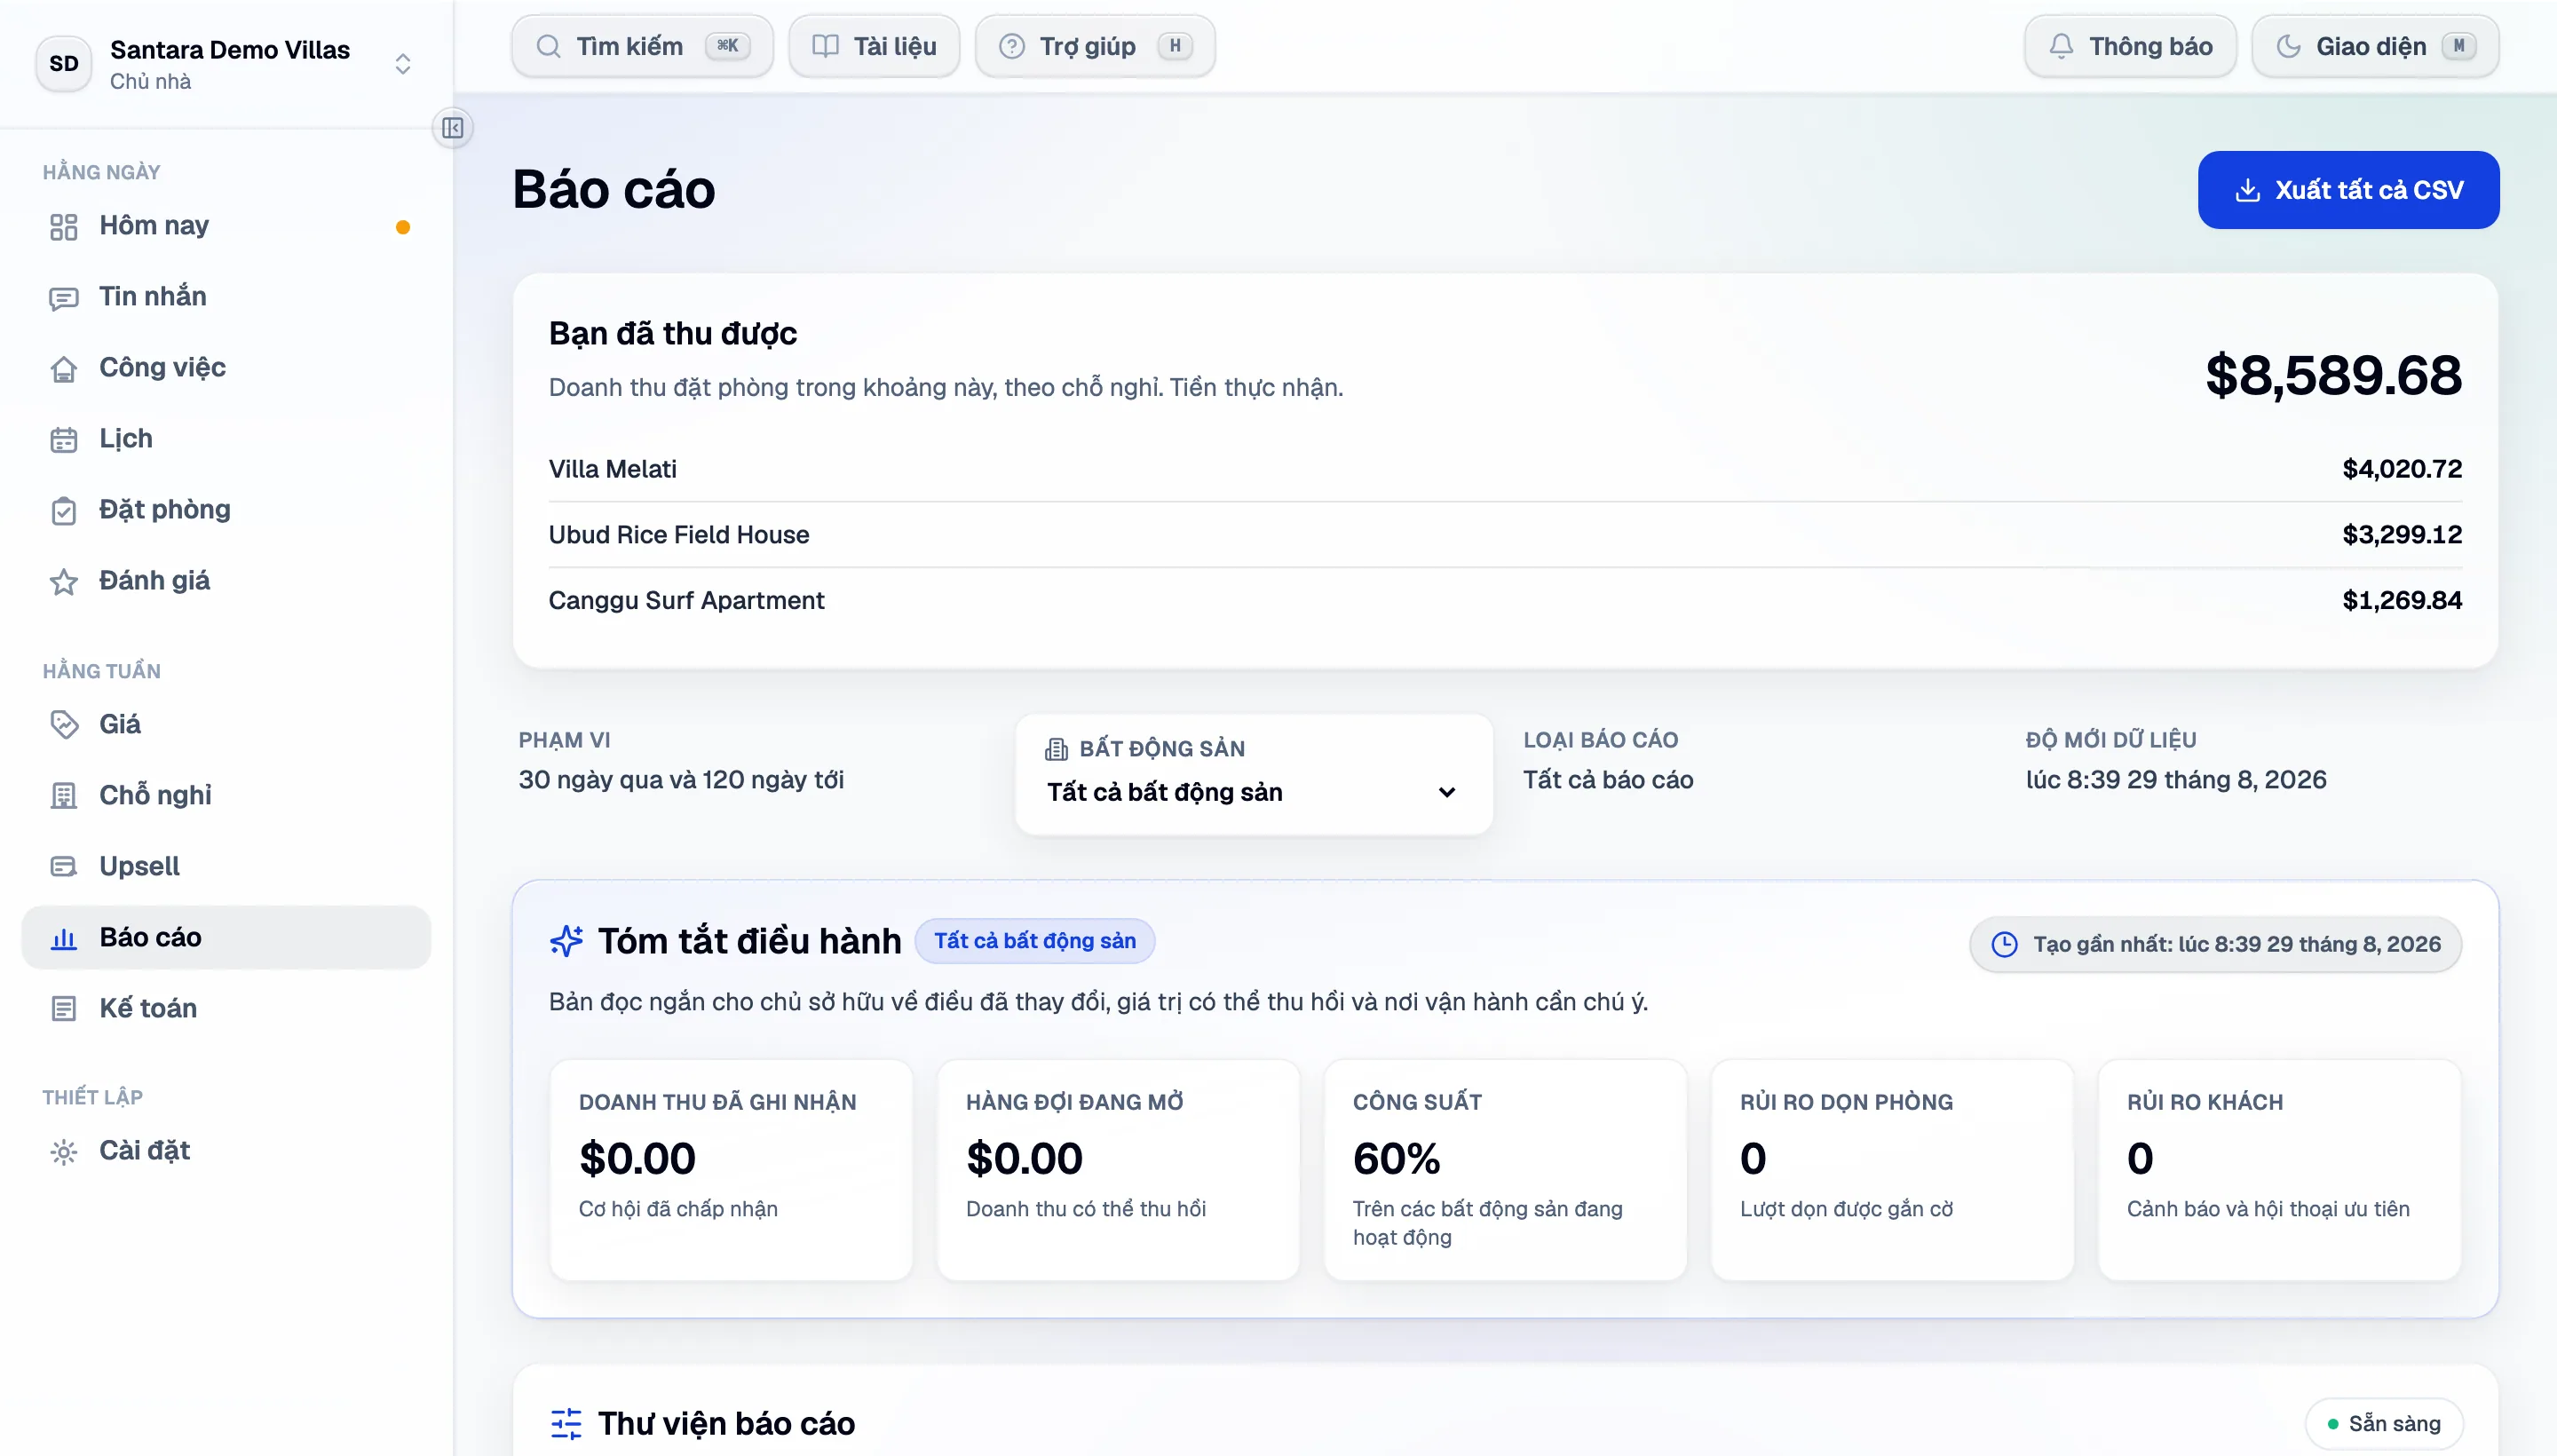Toggle Giao diện theme mode

(2375, 46)
